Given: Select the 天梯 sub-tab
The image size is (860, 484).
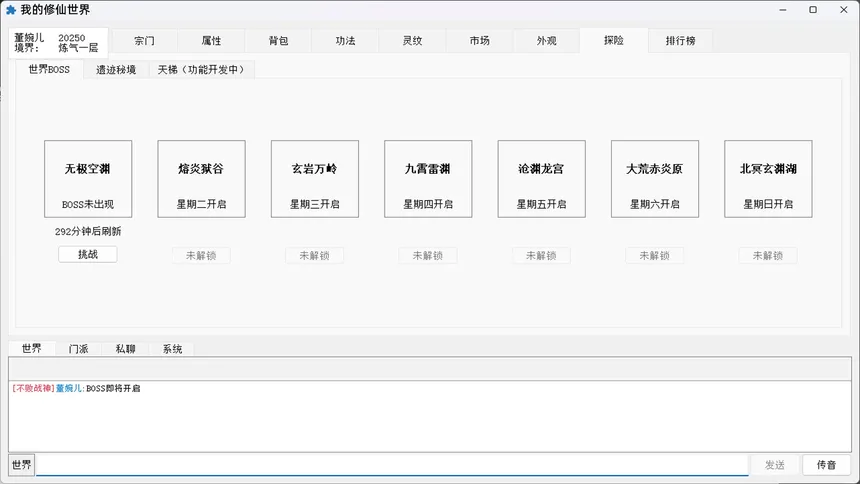Looking at the screenshot, I should coord(201,70).
